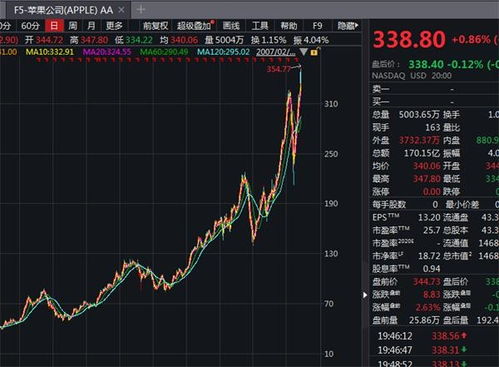The image size is (499, 367).
Task: Open the 工具 menu
Action: pyautogui.click(x=260, y=26)
